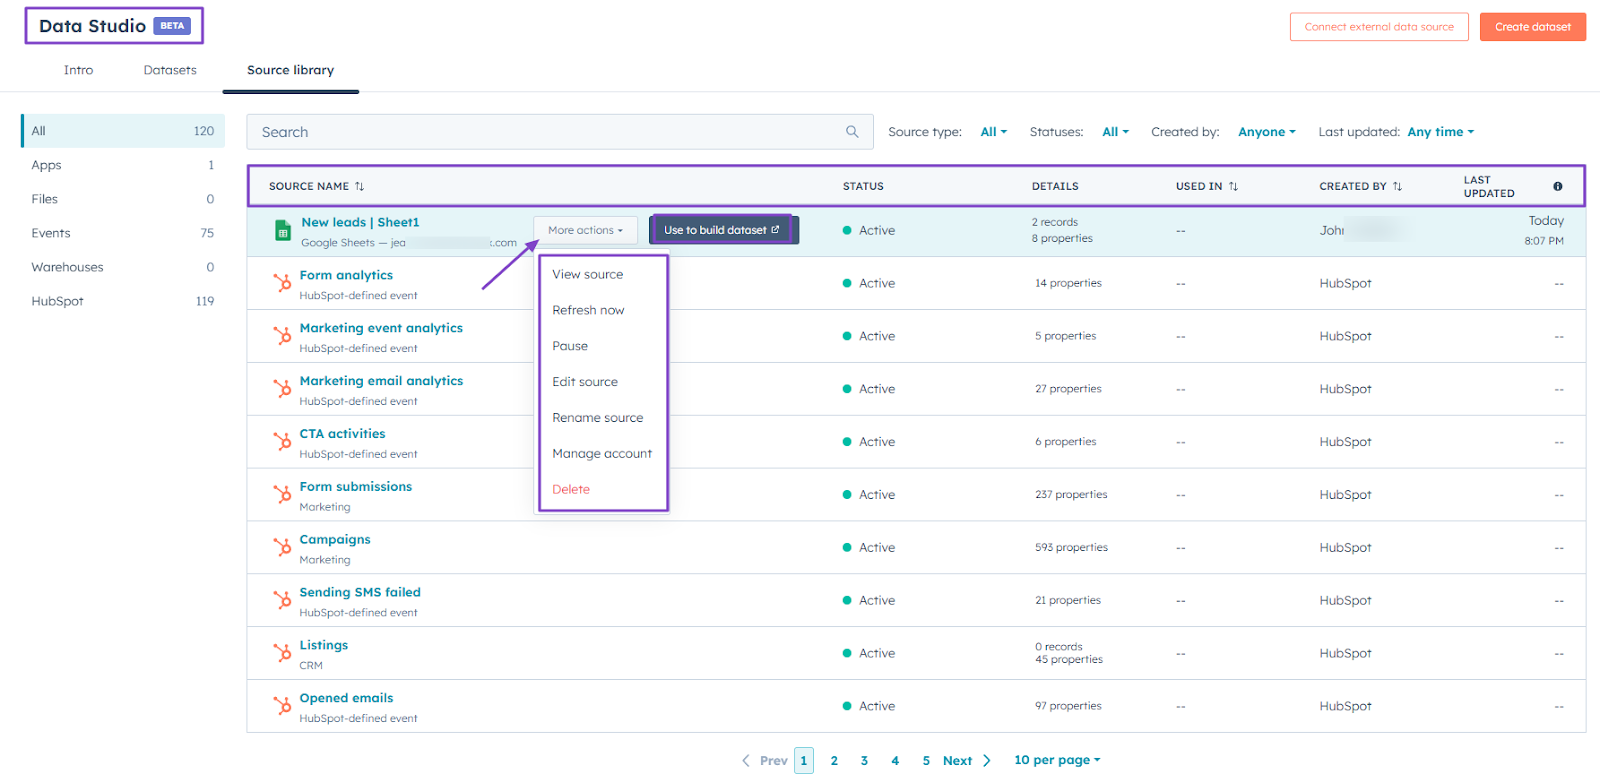Filter sidebar by Warehouses
1600x774 pixels.
click(x=123, y=267)
